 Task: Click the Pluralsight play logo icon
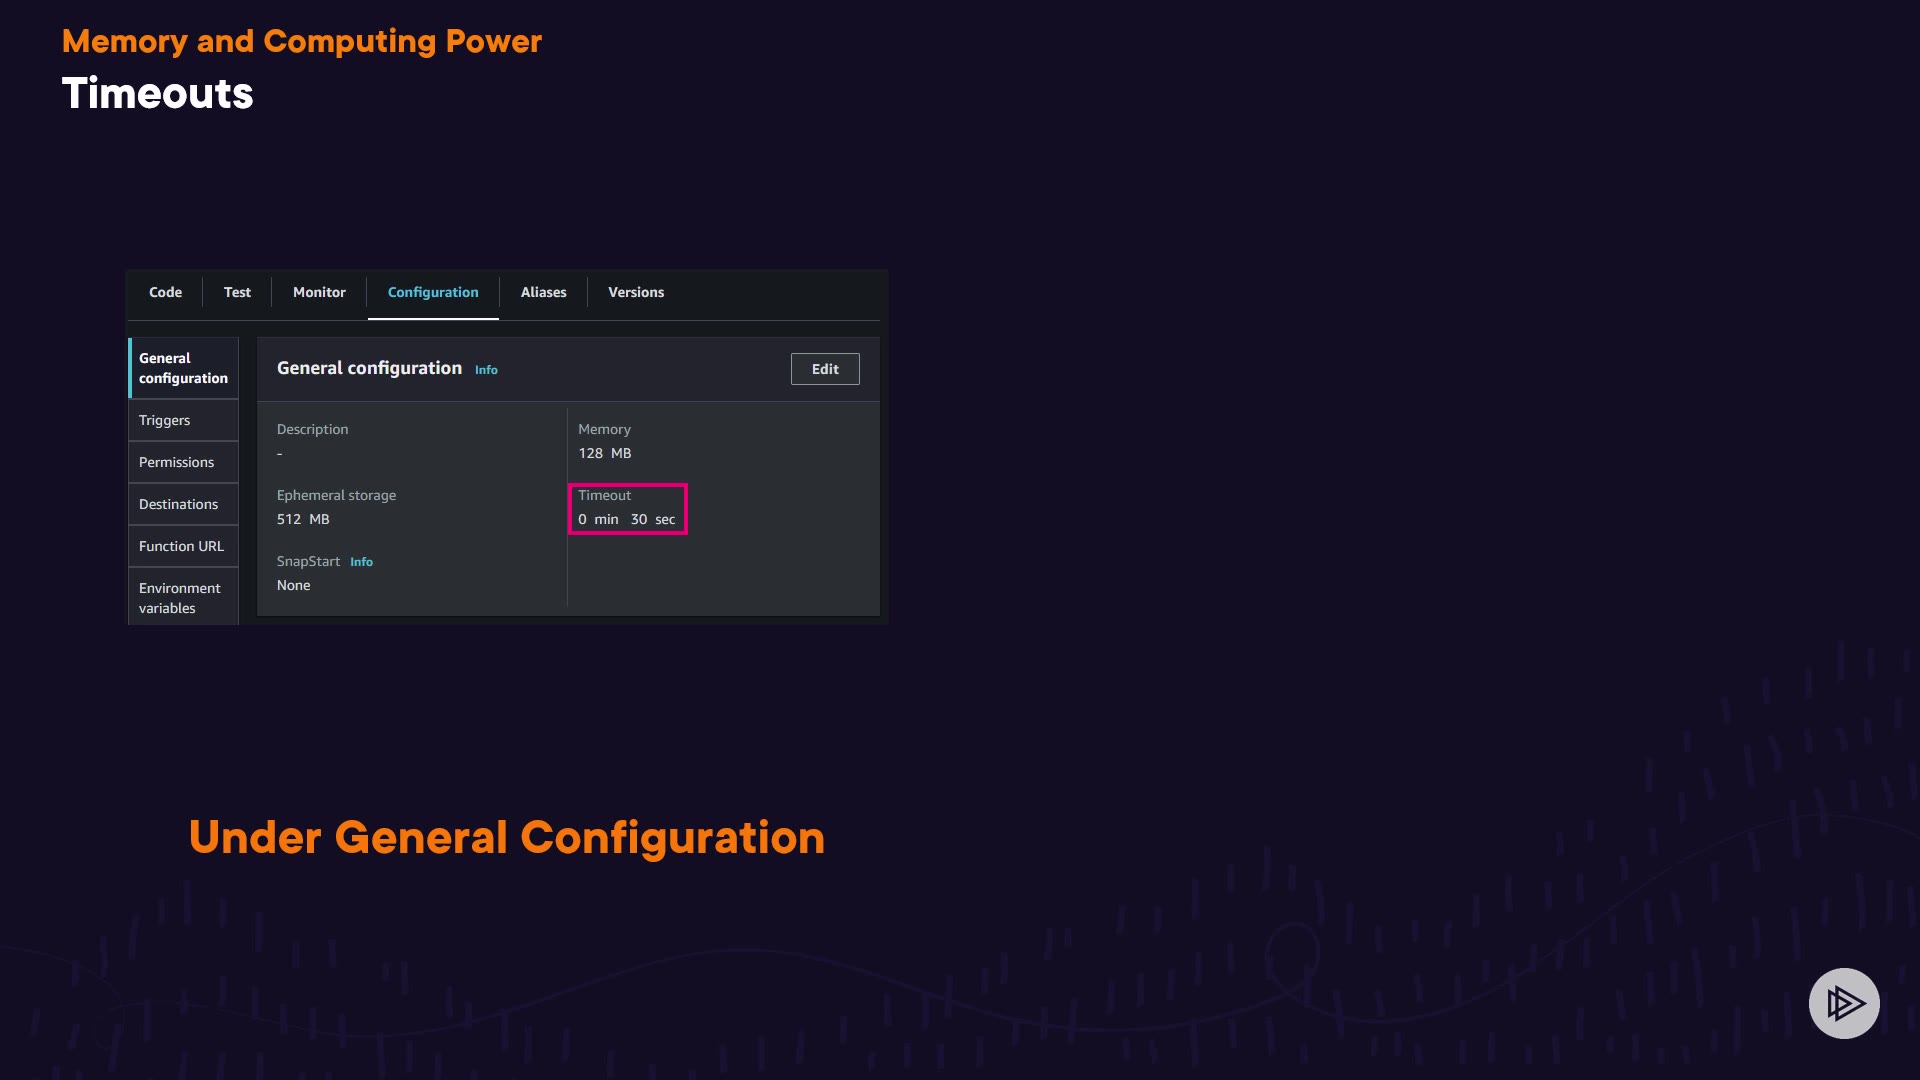click(1844, 1003)
